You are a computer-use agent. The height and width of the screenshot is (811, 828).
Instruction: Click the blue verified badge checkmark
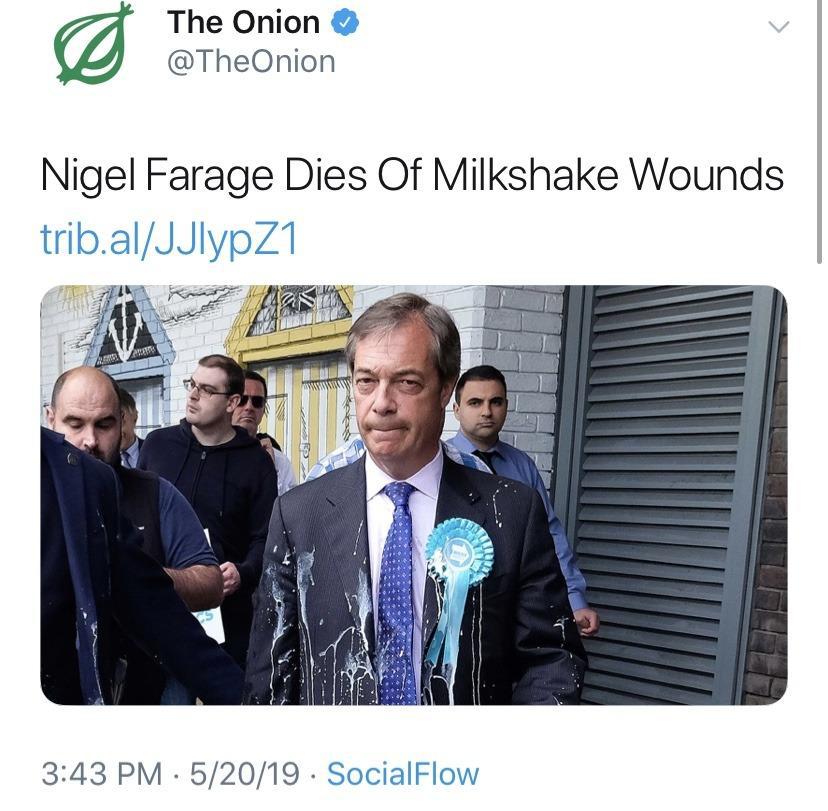[344, 24]
